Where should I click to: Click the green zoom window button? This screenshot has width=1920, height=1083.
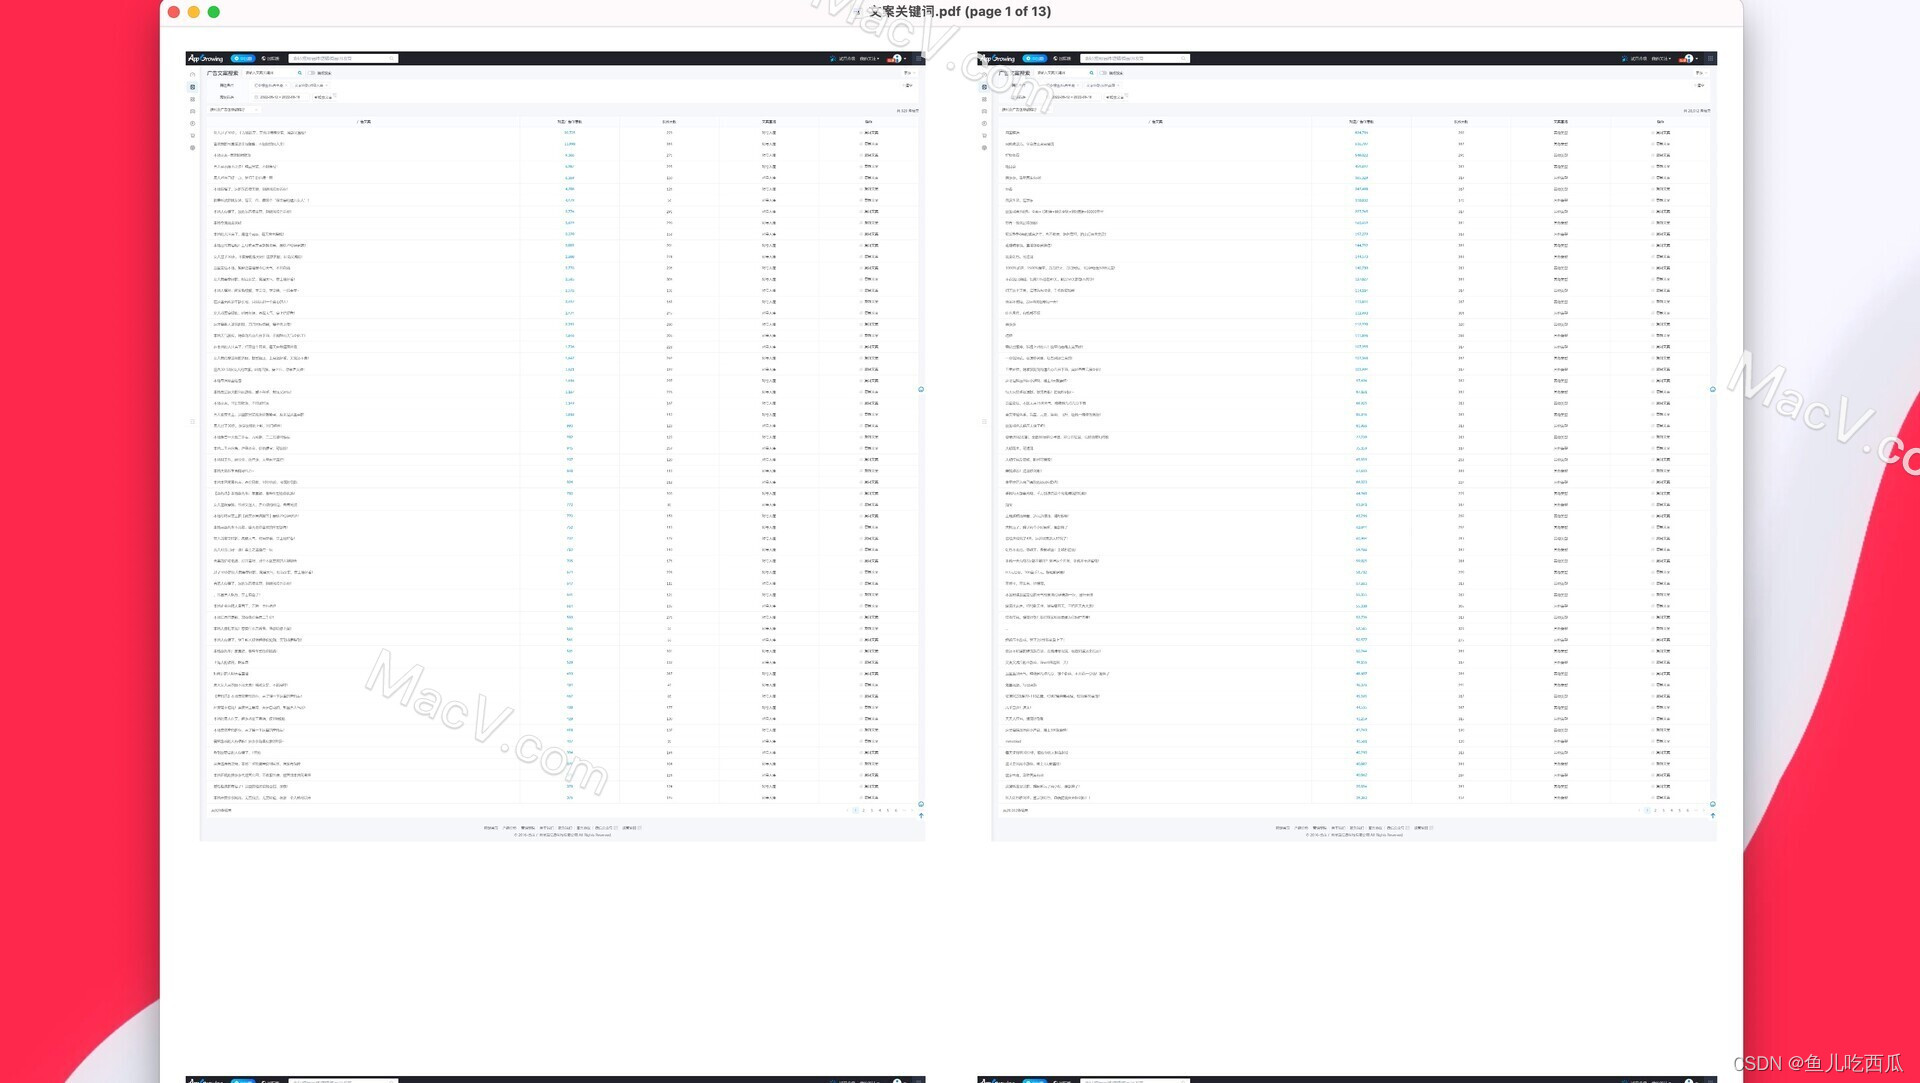(213, 12)
